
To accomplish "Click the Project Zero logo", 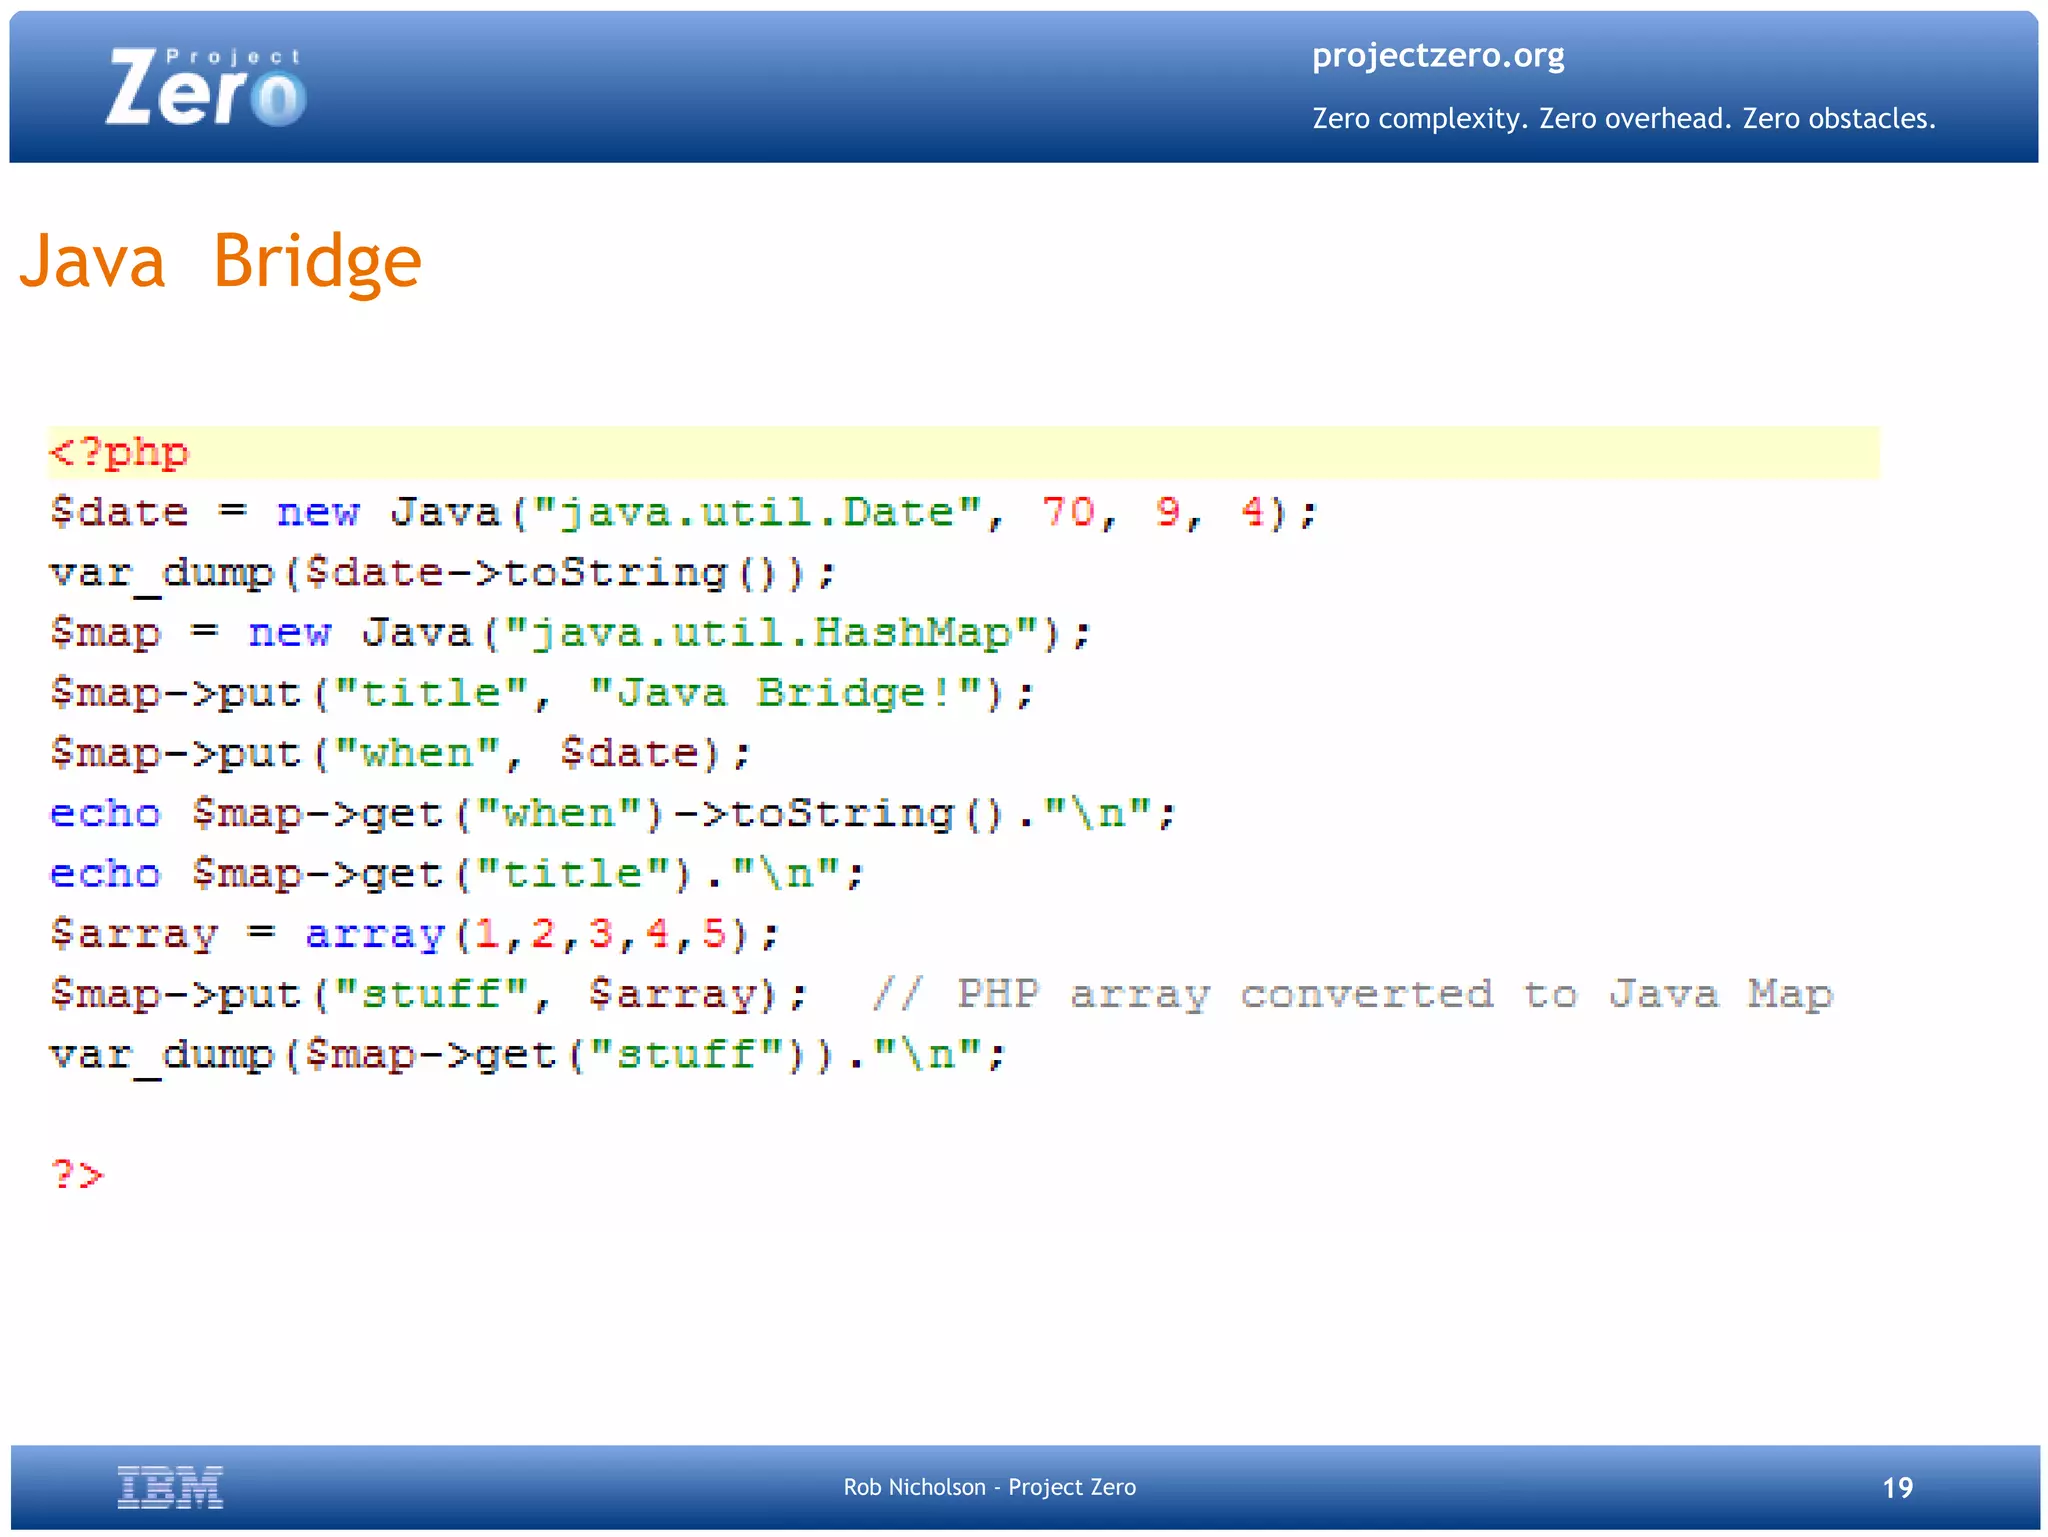I will 205,88.
